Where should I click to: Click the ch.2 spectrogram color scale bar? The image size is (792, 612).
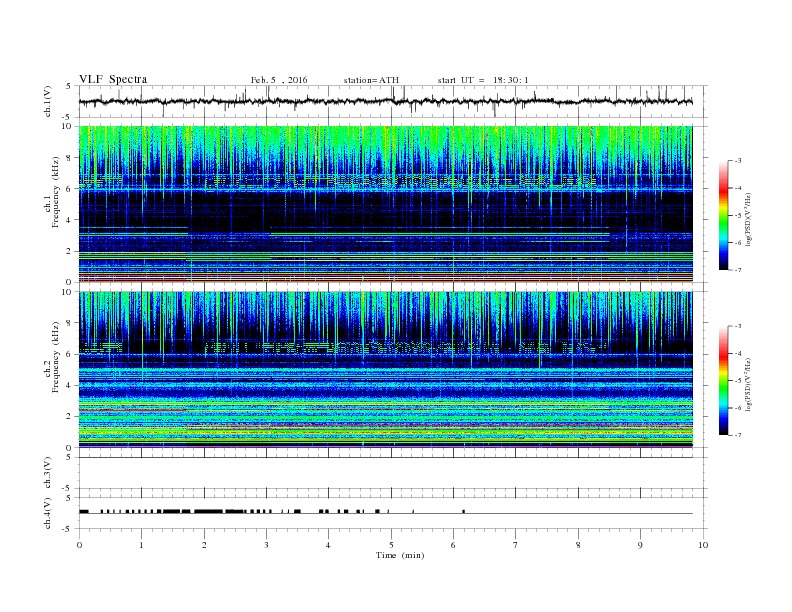coord(723,381)
